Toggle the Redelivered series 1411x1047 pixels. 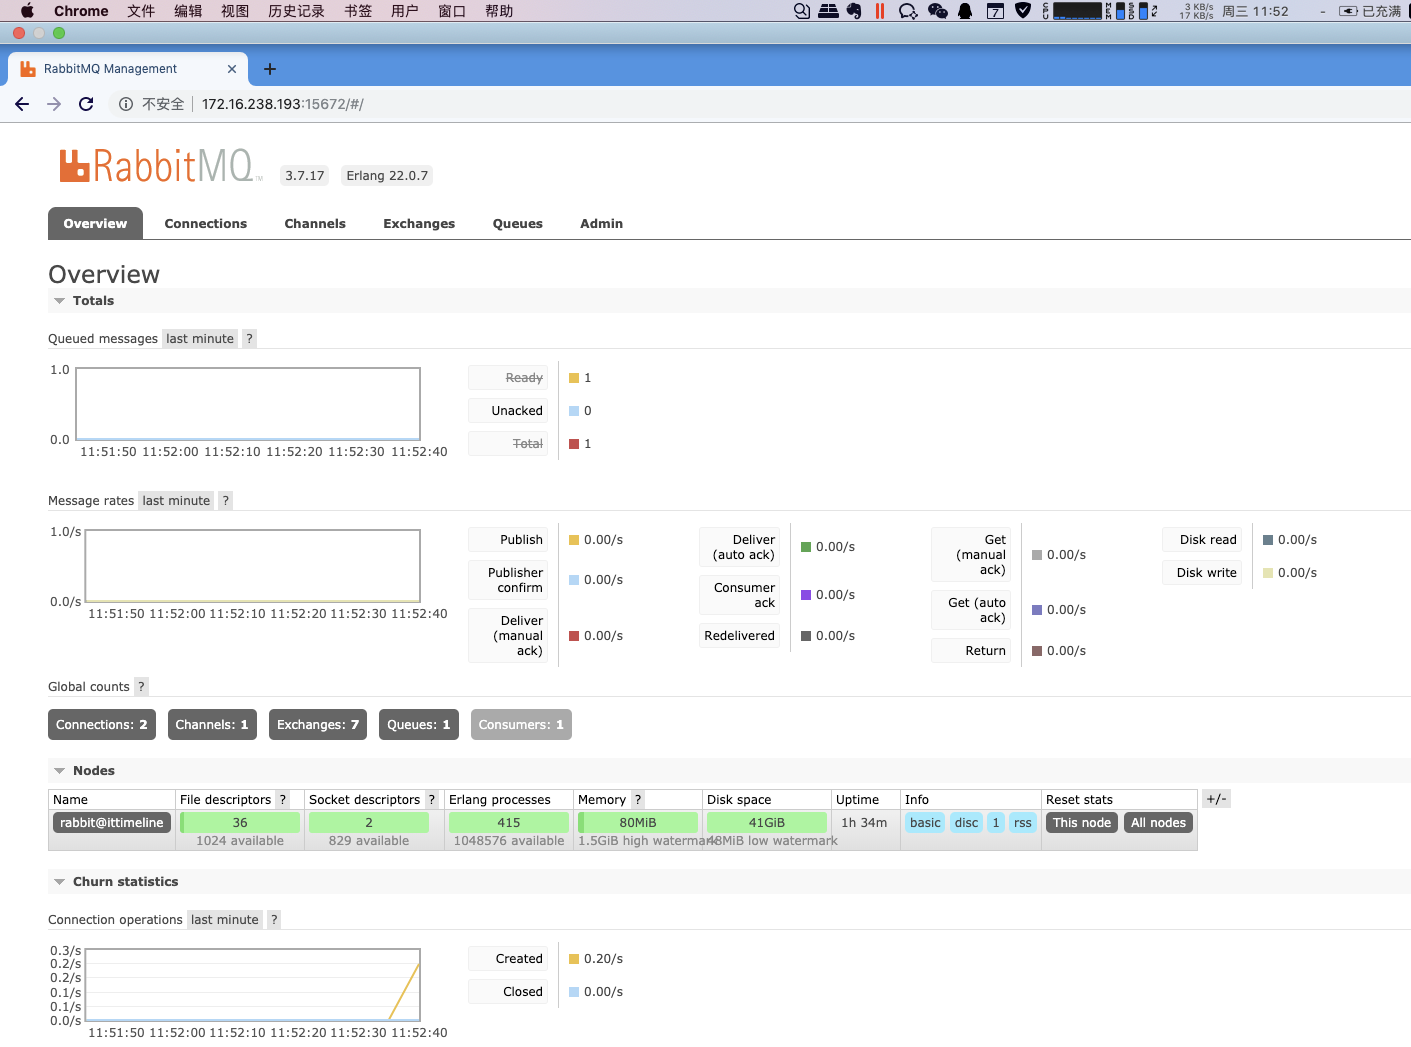tap(740, 636)
